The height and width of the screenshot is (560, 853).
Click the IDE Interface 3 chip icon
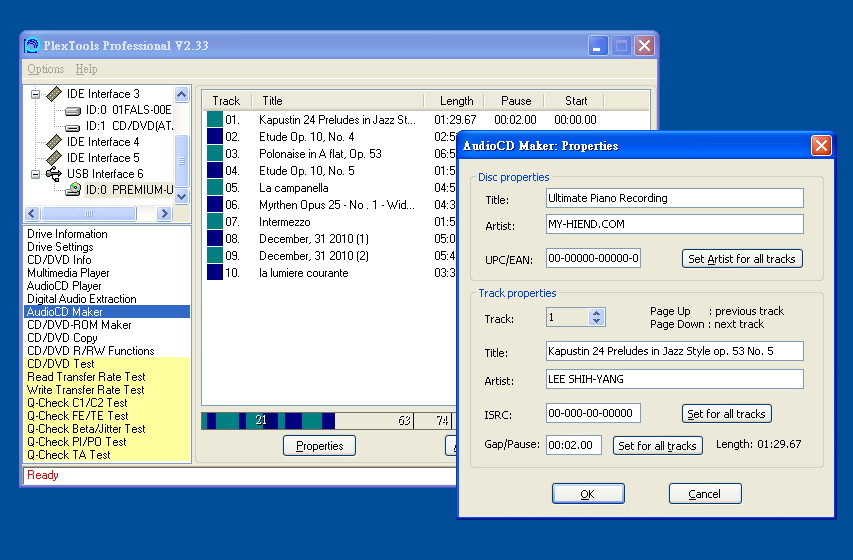54,94
